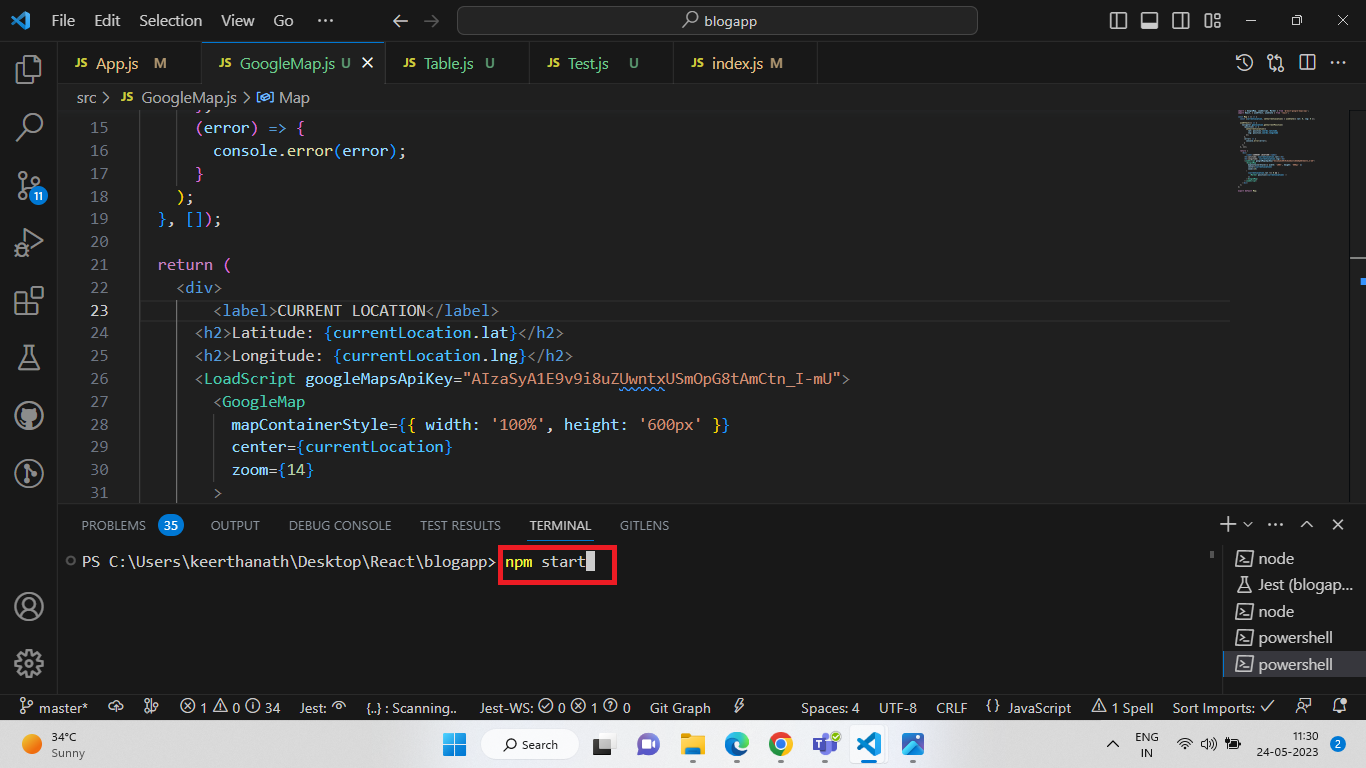This screenshot has width=1366, height=768.
Task: Click JavaScript language mode in status bar
Action: [1038, 708]
